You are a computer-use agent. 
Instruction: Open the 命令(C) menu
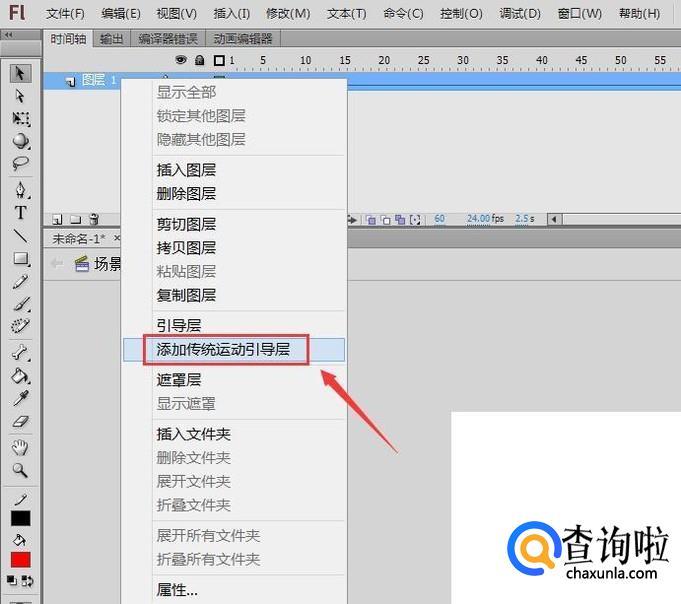tap(403, 14)
